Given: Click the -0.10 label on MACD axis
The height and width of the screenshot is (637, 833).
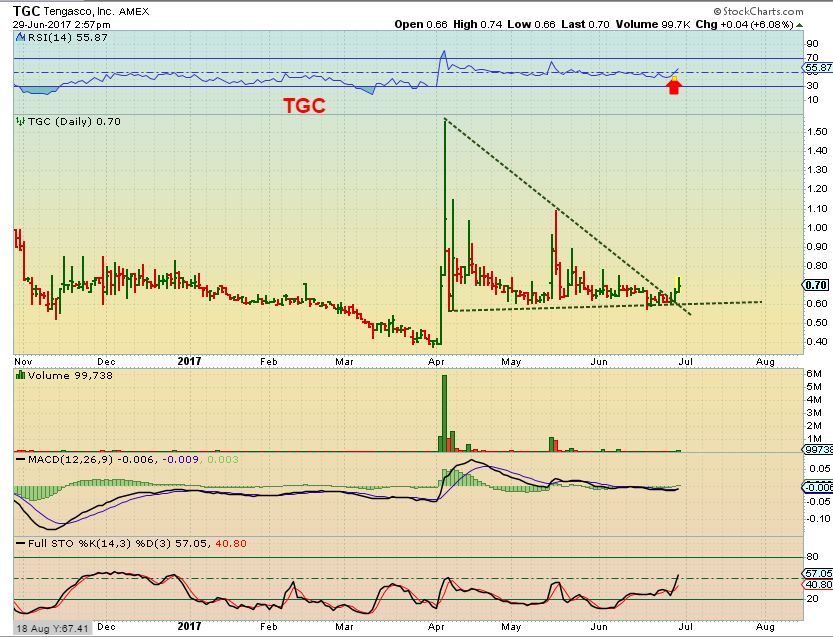Looking at the screenshot, I should tap(818, 519).
